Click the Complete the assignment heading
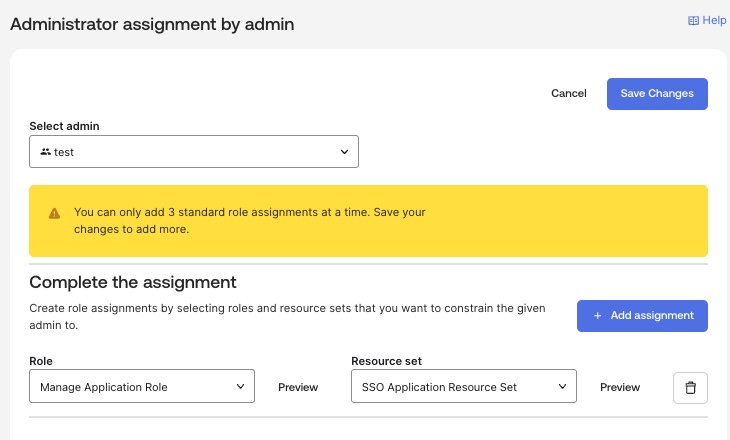The width and height of the screenshot is (730, 440). point(132,282)
